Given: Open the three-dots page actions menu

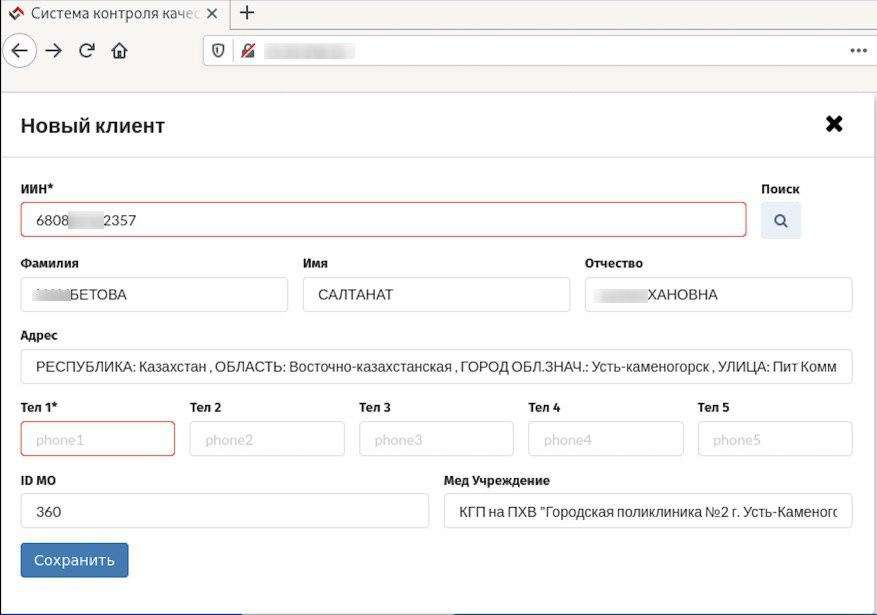Looking at the screenshot, I should tap(858, 51).
